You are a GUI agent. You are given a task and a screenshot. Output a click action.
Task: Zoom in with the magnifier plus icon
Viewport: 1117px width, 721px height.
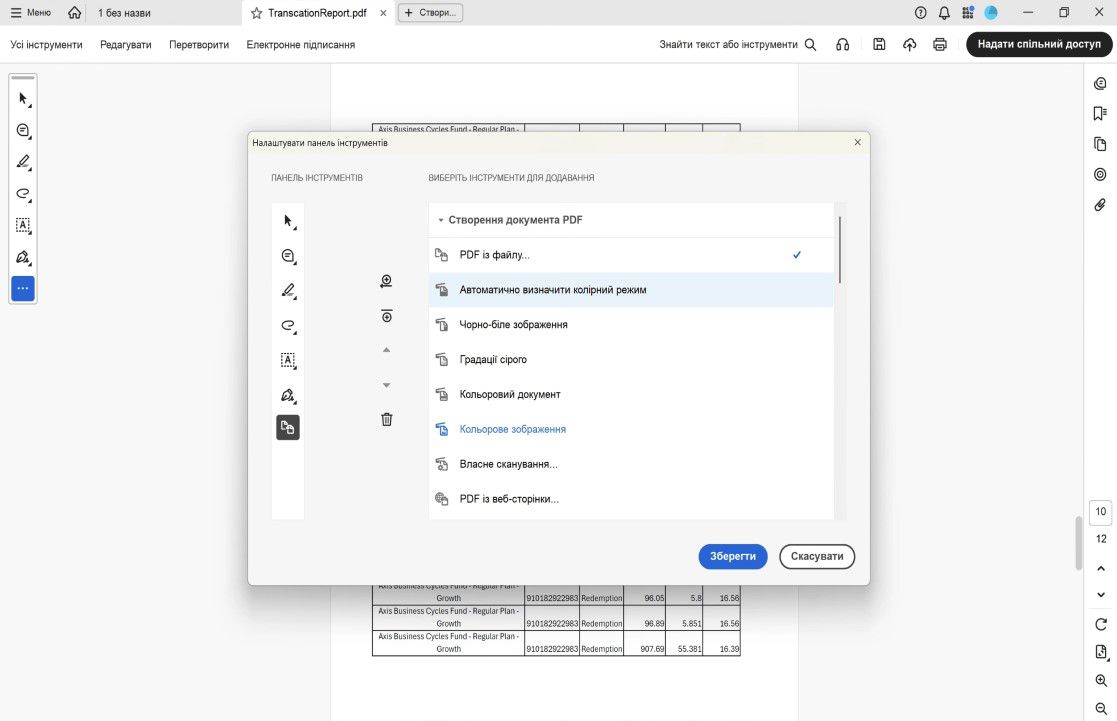1101,680
